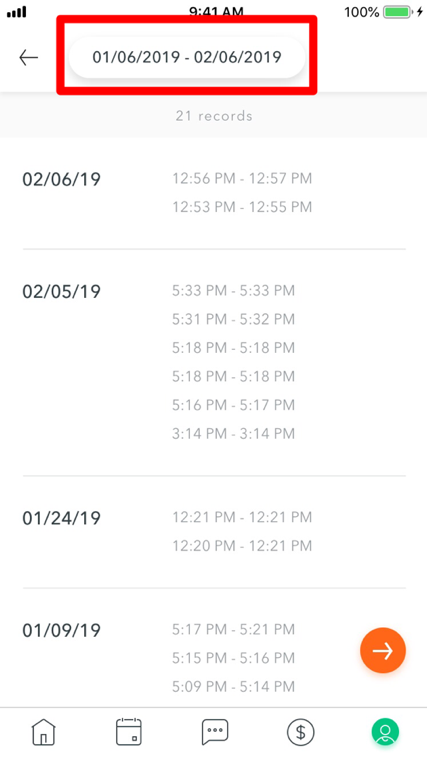Select the 5:17 PM - 5:21 PM record
This screenshot has width=427, height=762.
point(233,629)
